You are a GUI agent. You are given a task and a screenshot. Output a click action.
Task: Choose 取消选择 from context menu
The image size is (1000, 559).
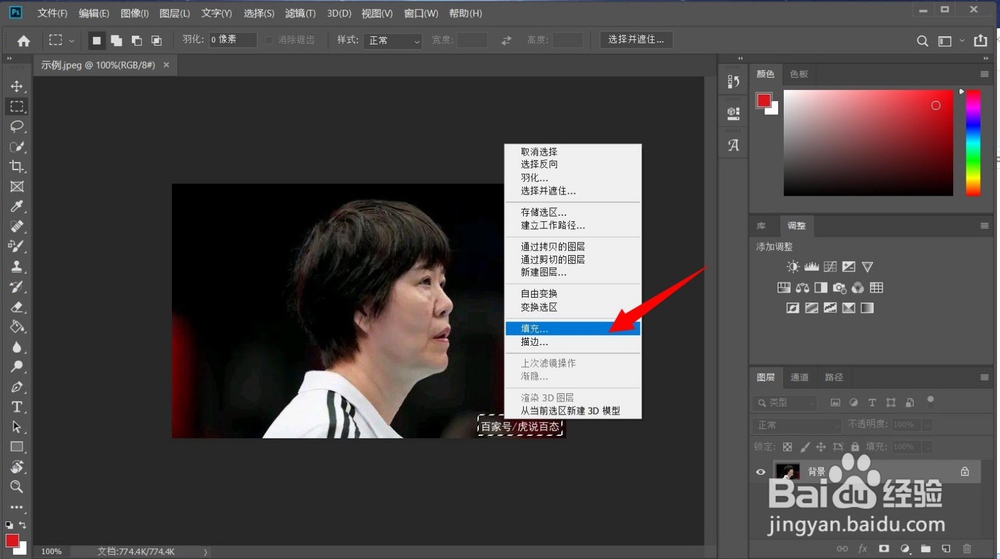click(573, 152)
